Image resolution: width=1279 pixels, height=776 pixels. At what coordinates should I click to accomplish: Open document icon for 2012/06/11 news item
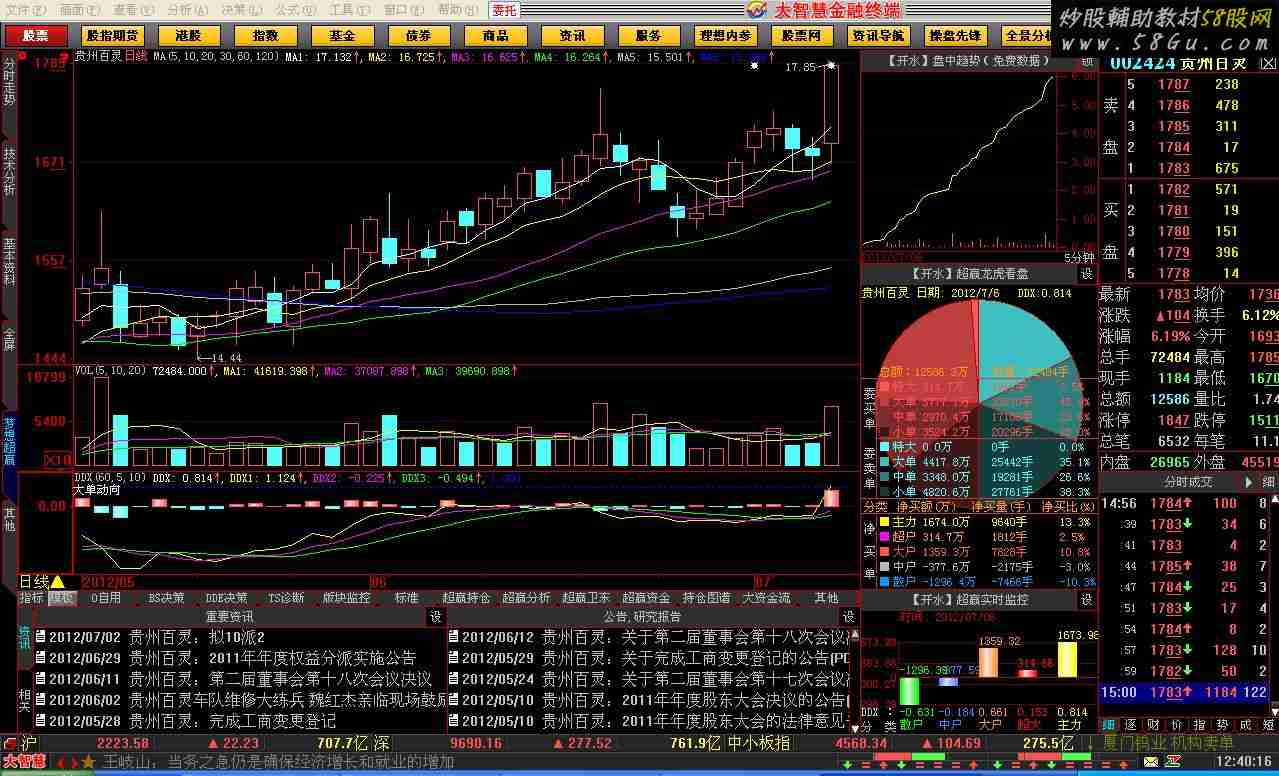click(40, 679)
